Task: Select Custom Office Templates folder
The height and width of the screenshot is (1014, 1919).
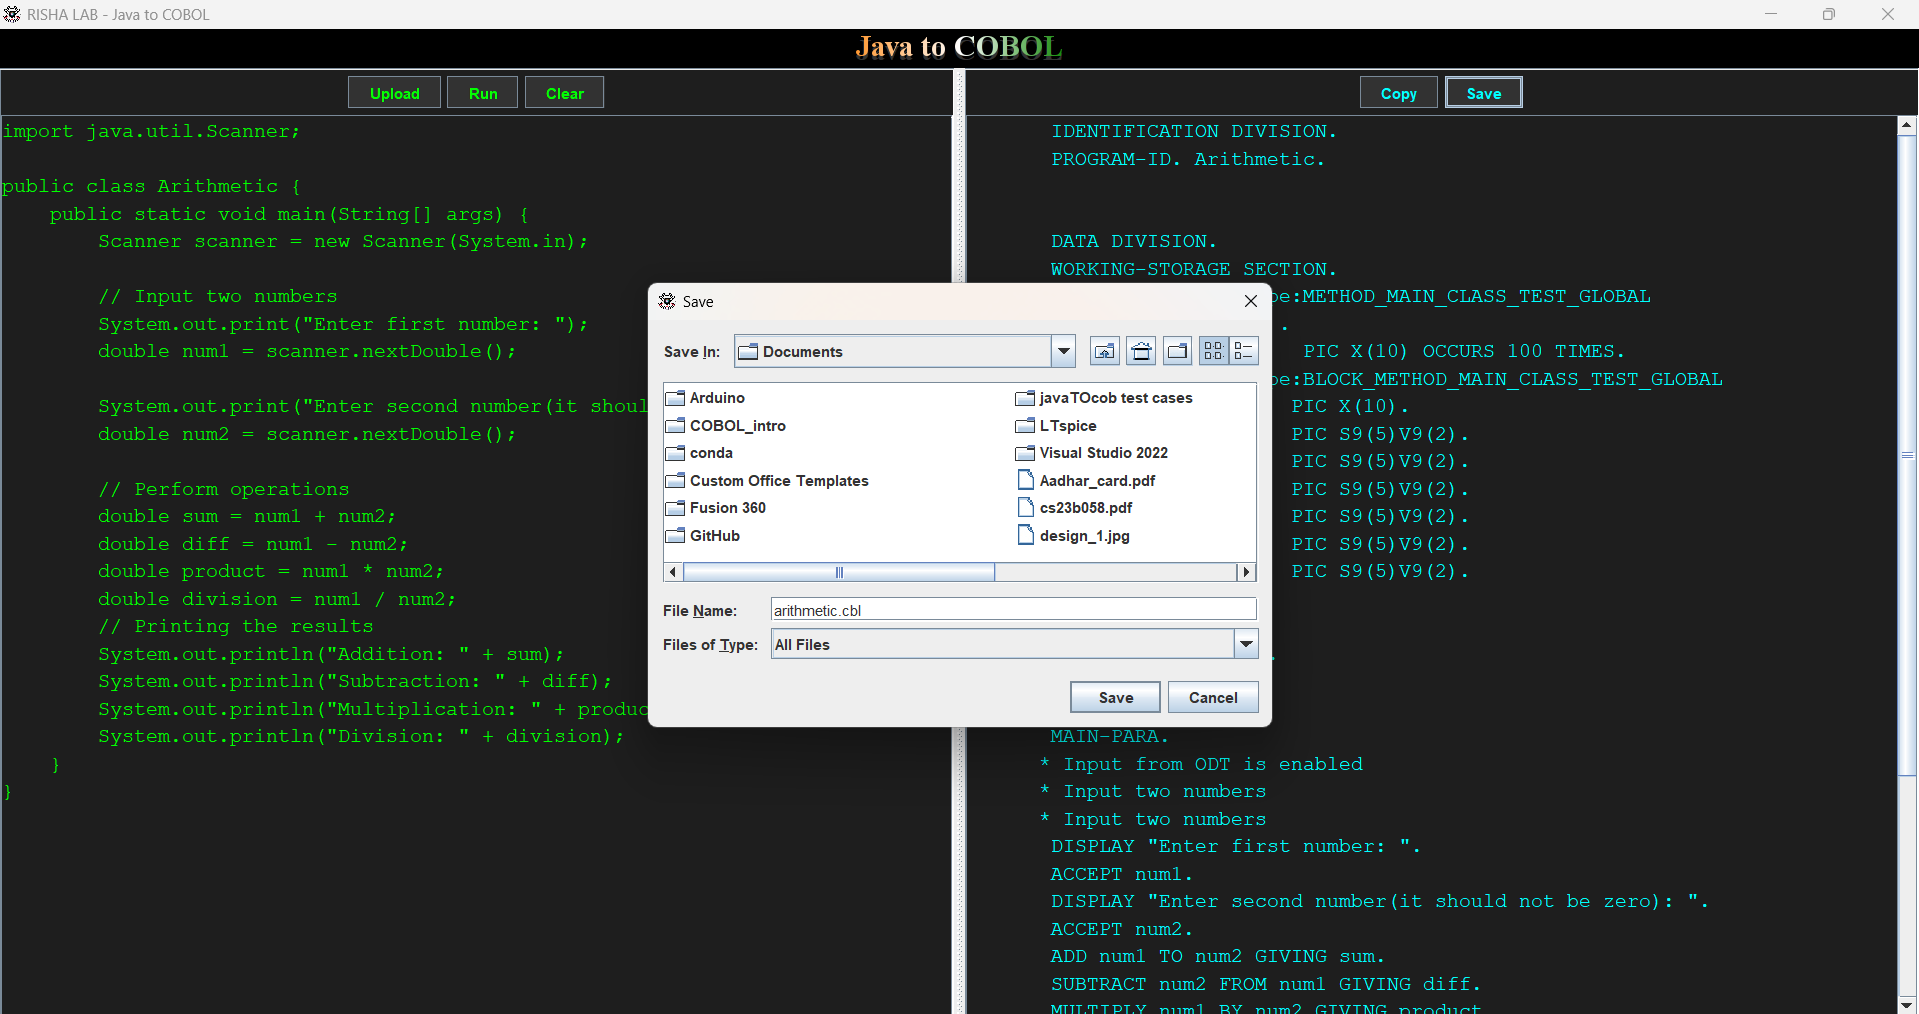Action: 768,481
